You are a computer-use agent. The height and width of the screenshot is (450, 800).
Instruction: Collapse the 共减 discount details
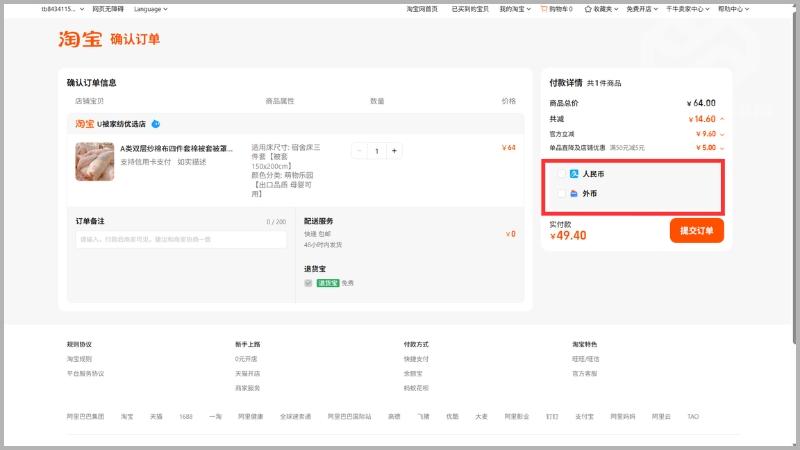(x=722, y=119)
